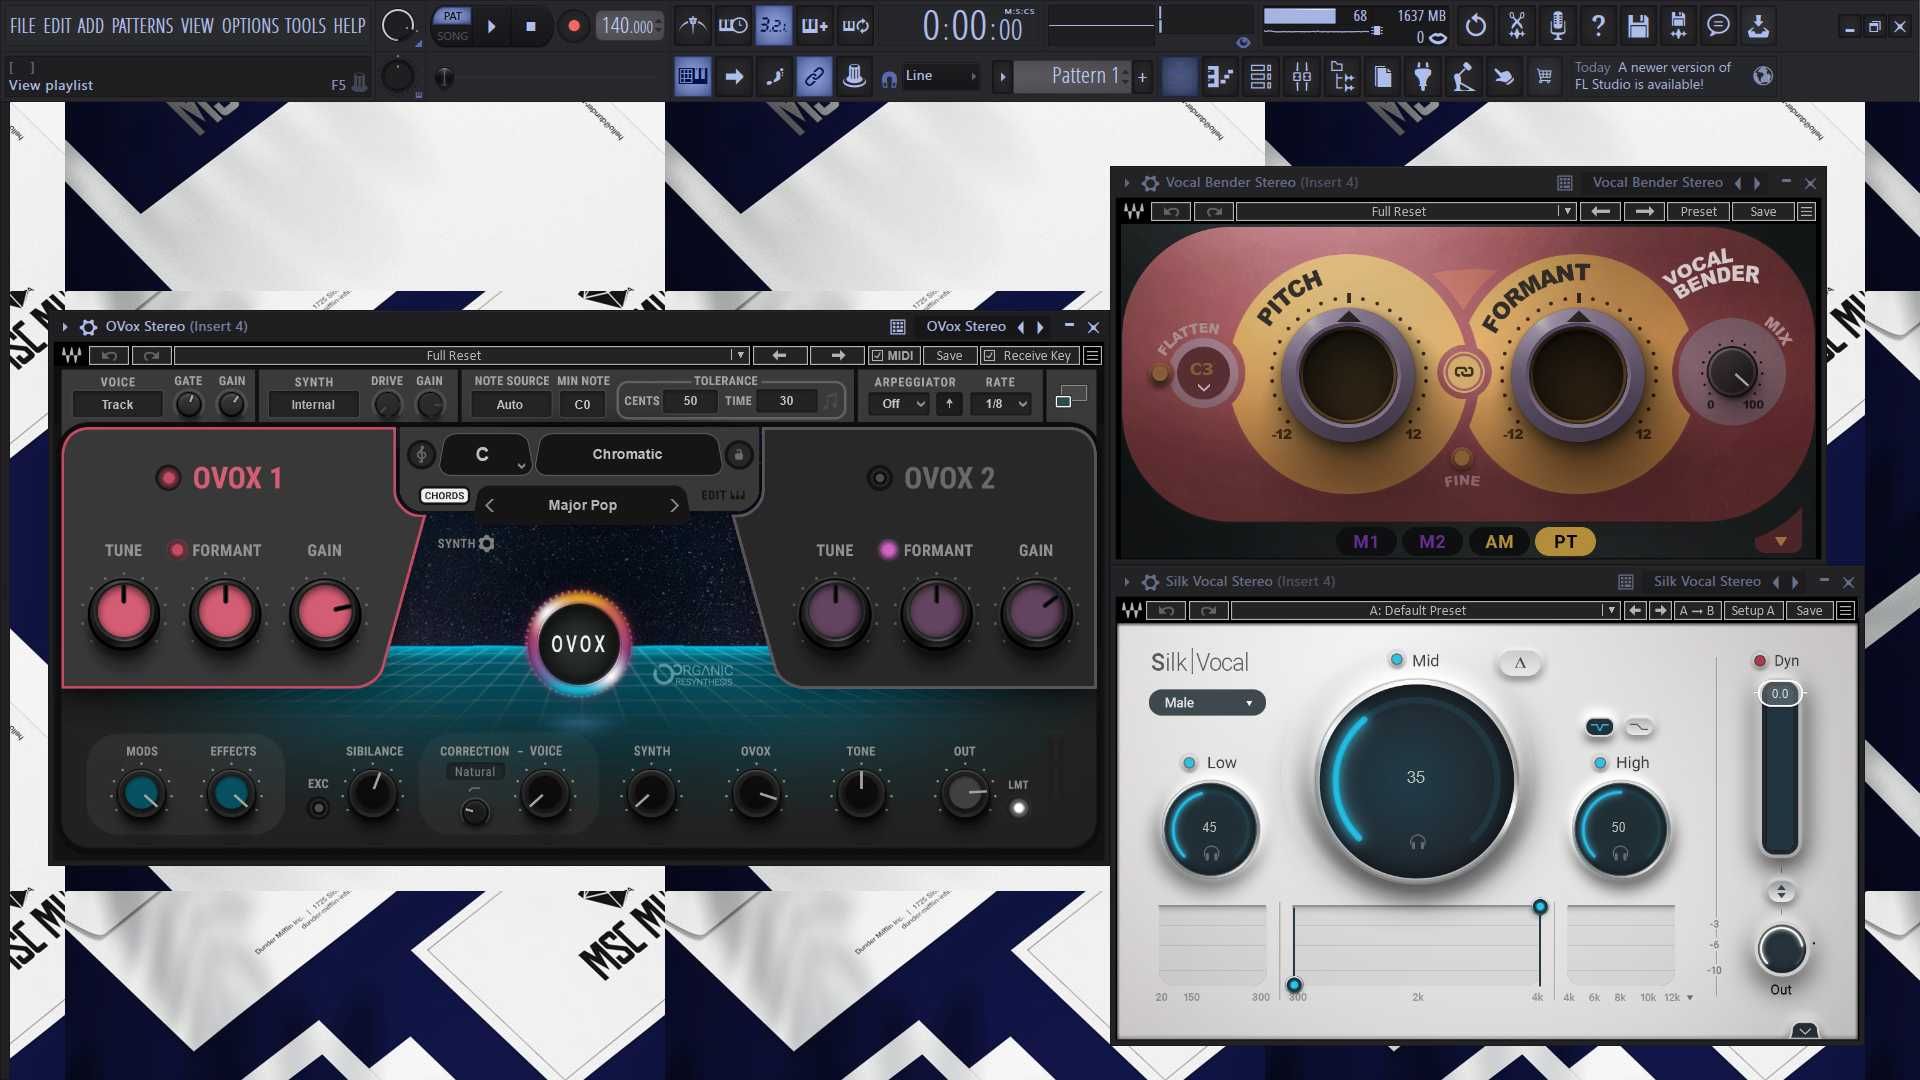The width and height of the screenshot is (1920, 1080).
Task: Toggle the Silk Vocal Low band
Action: coord(1189,763)
